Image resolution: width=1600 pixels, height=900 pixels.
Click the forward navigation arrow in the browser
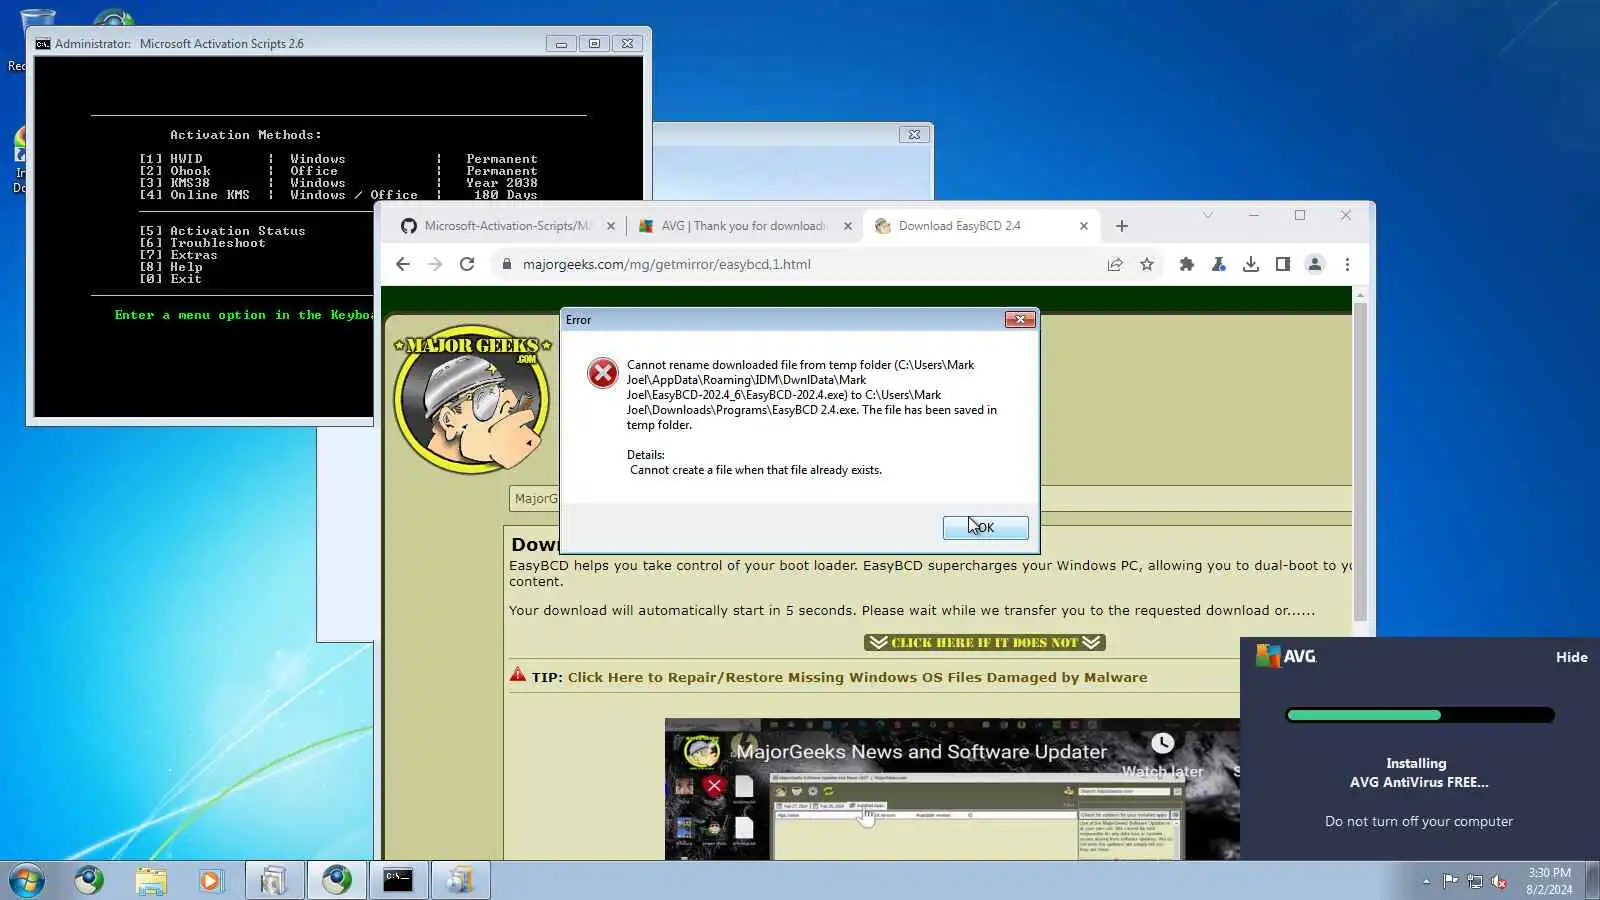click(x=435, y=264)
